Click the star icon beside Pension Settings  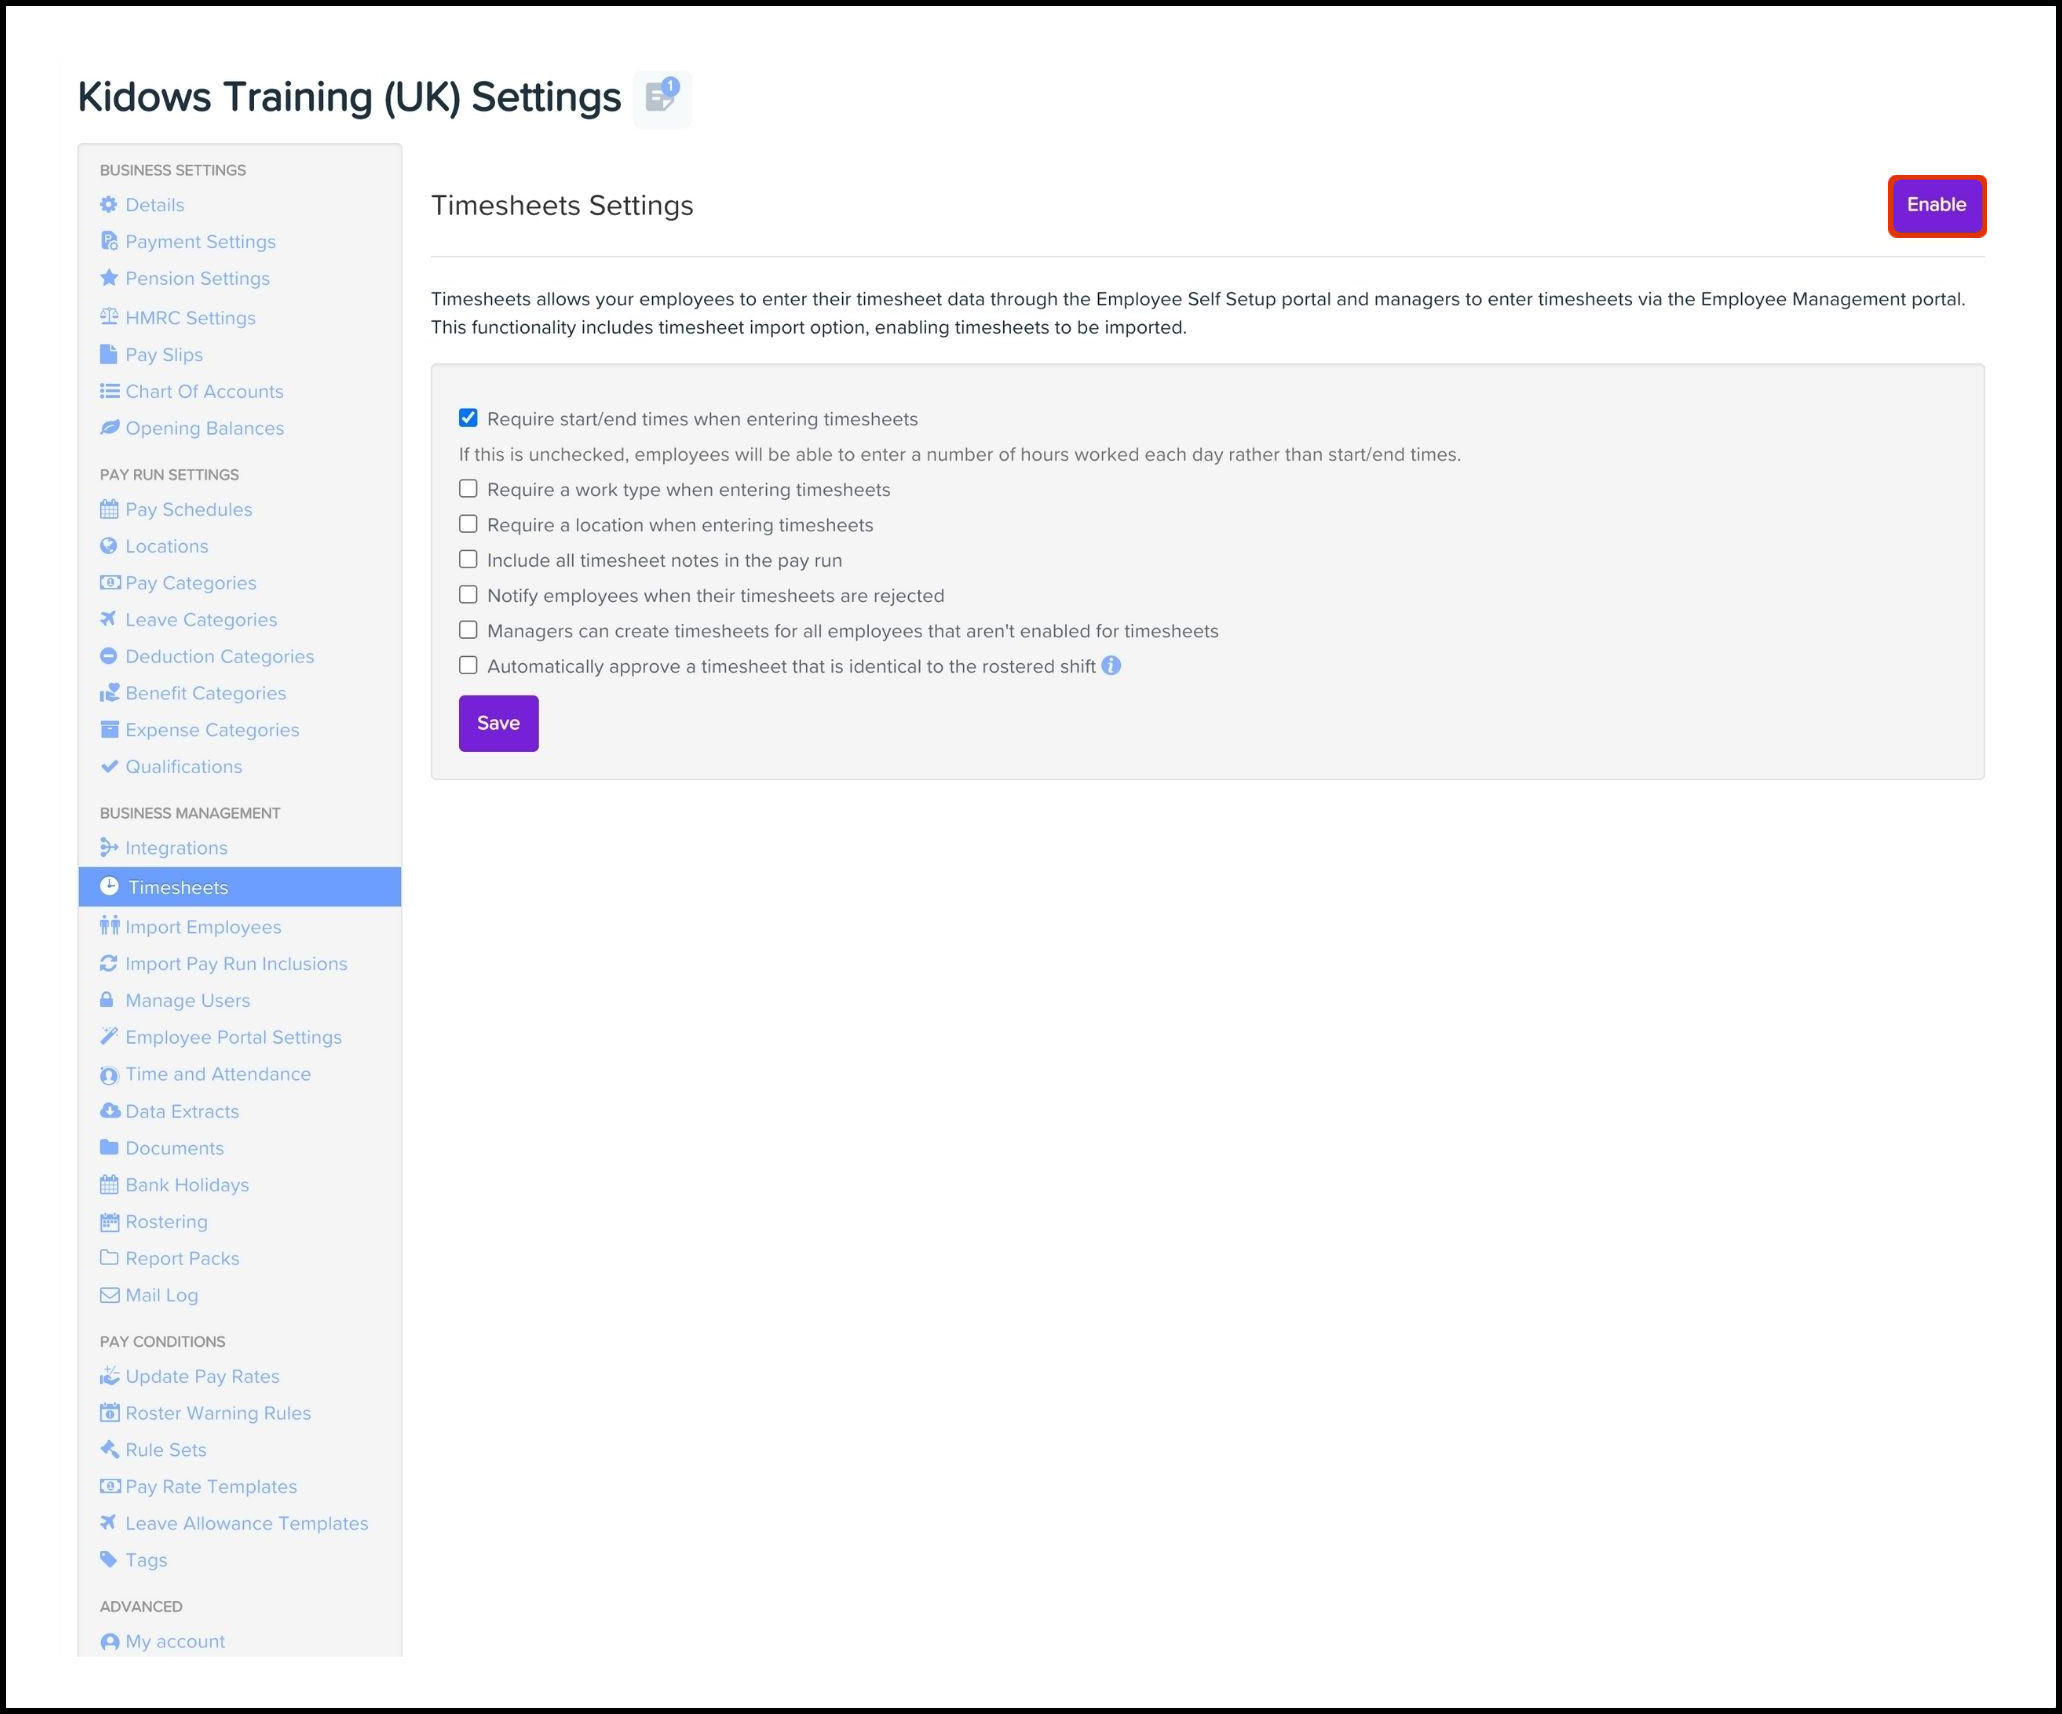pyautogui.click(x=109, y=278)
